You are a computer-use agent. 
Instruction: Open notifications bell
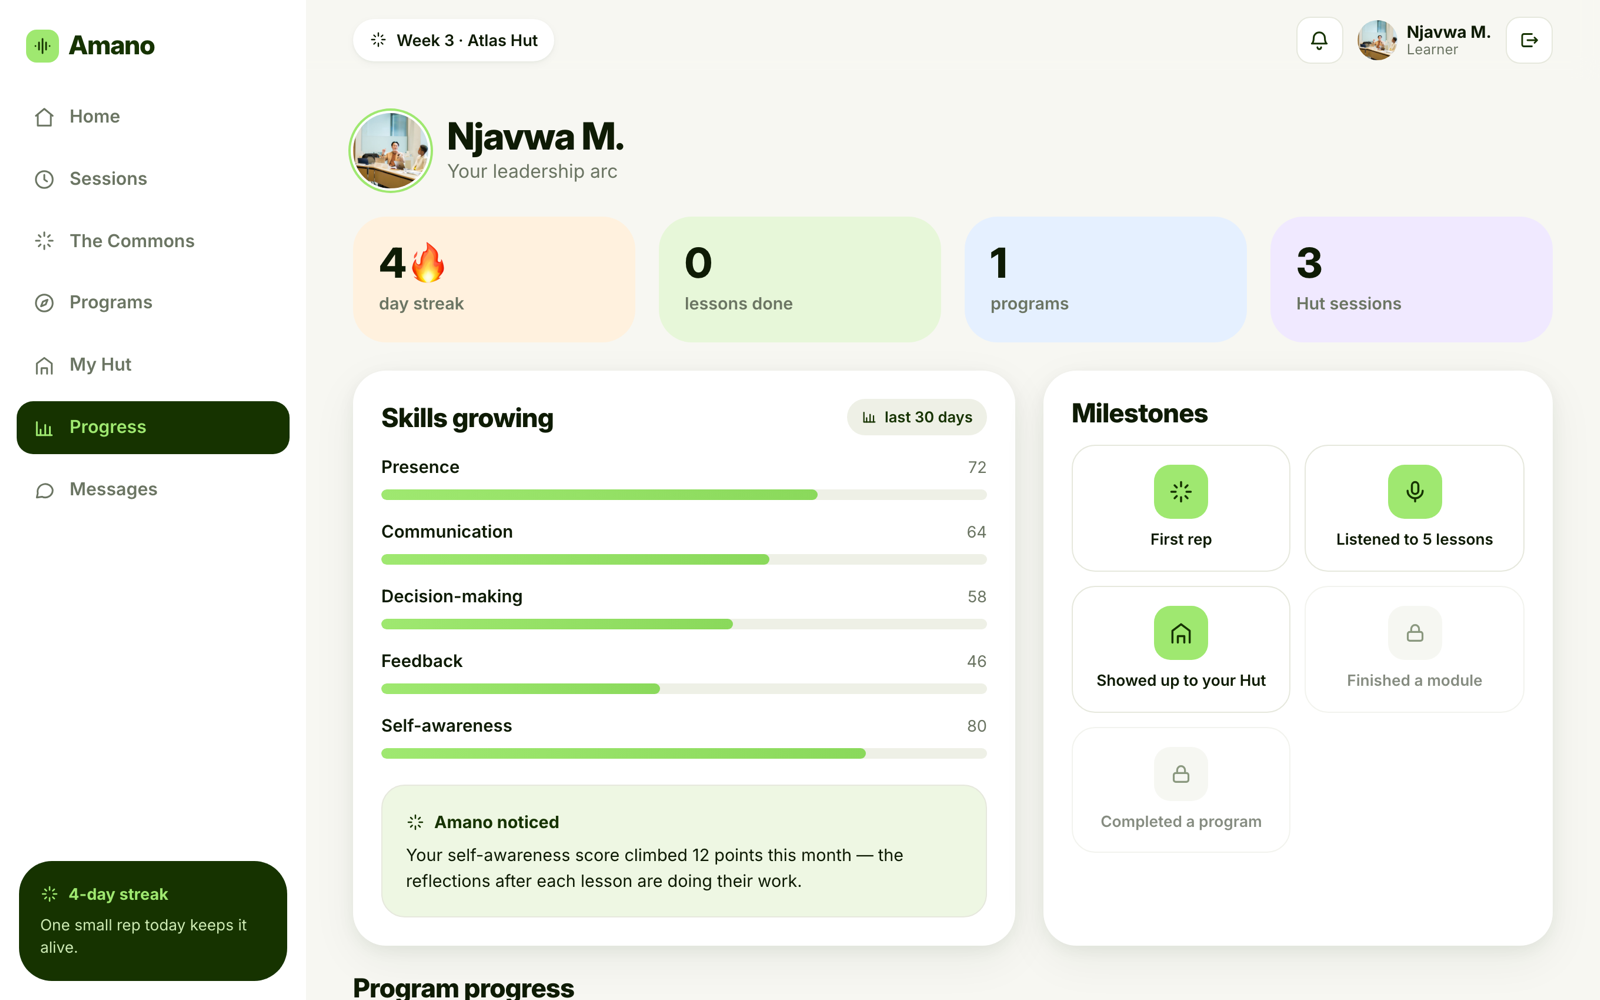tap(1319, 40)
